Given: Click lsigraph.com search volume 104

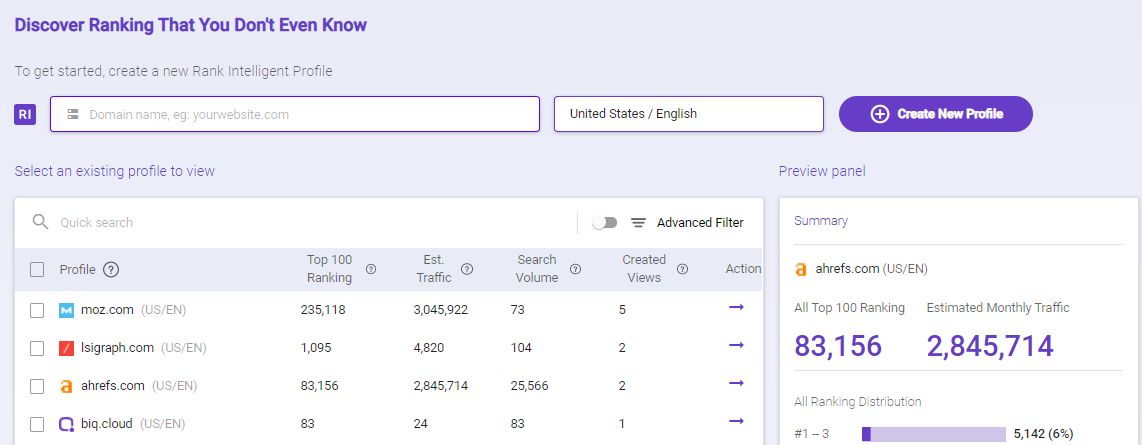Looking at the screenshot, I should (x=521, y=348).
